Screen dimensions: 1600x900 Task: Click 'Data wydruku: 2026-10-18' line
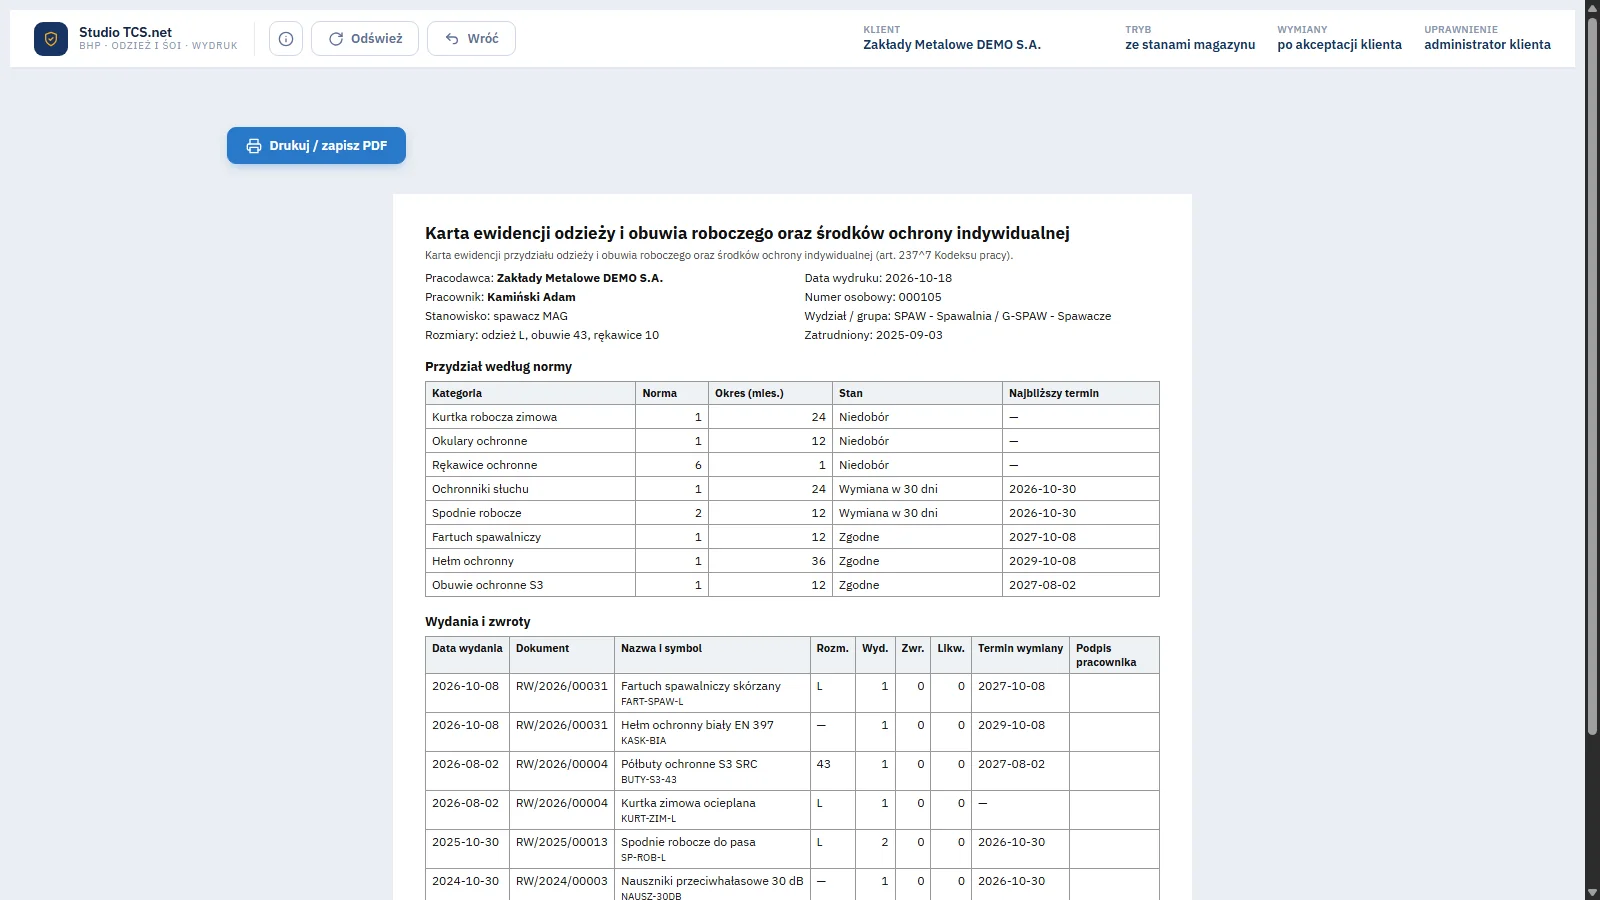pyautogui.click(x=878, y=278)
